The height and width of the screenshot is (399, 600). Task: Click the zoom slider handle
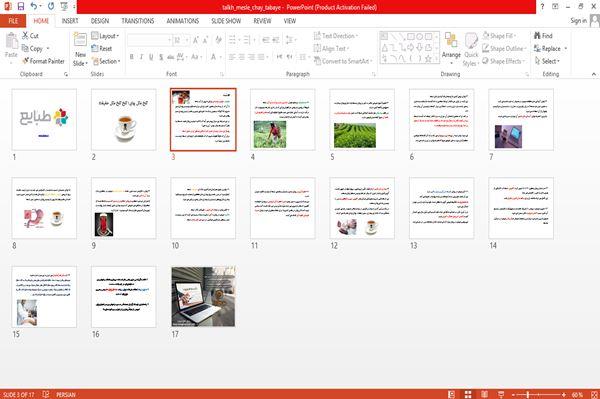(528, 394)
